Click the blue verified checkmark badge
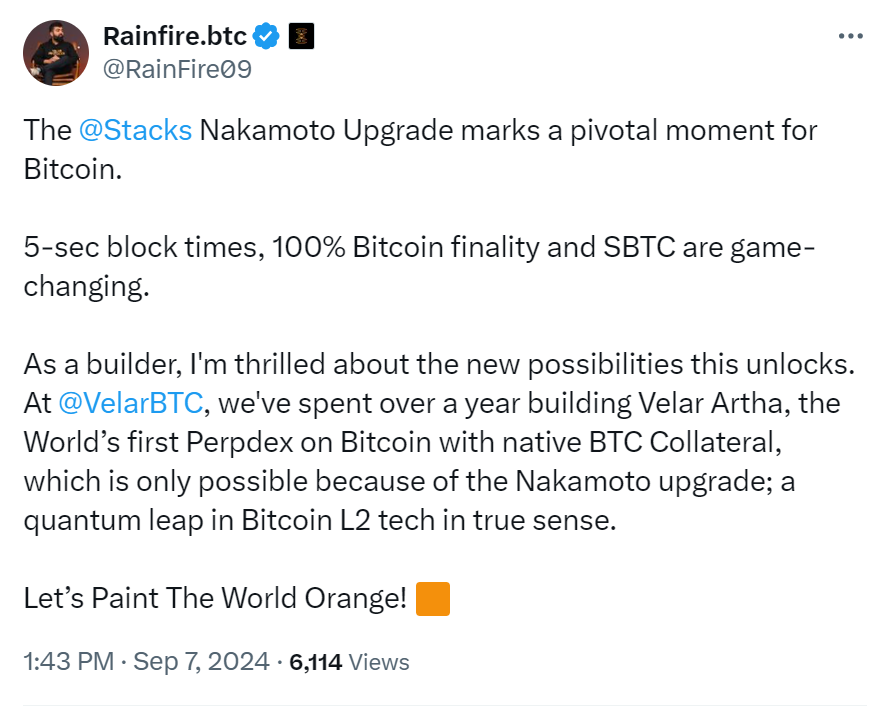 point(266,37)
